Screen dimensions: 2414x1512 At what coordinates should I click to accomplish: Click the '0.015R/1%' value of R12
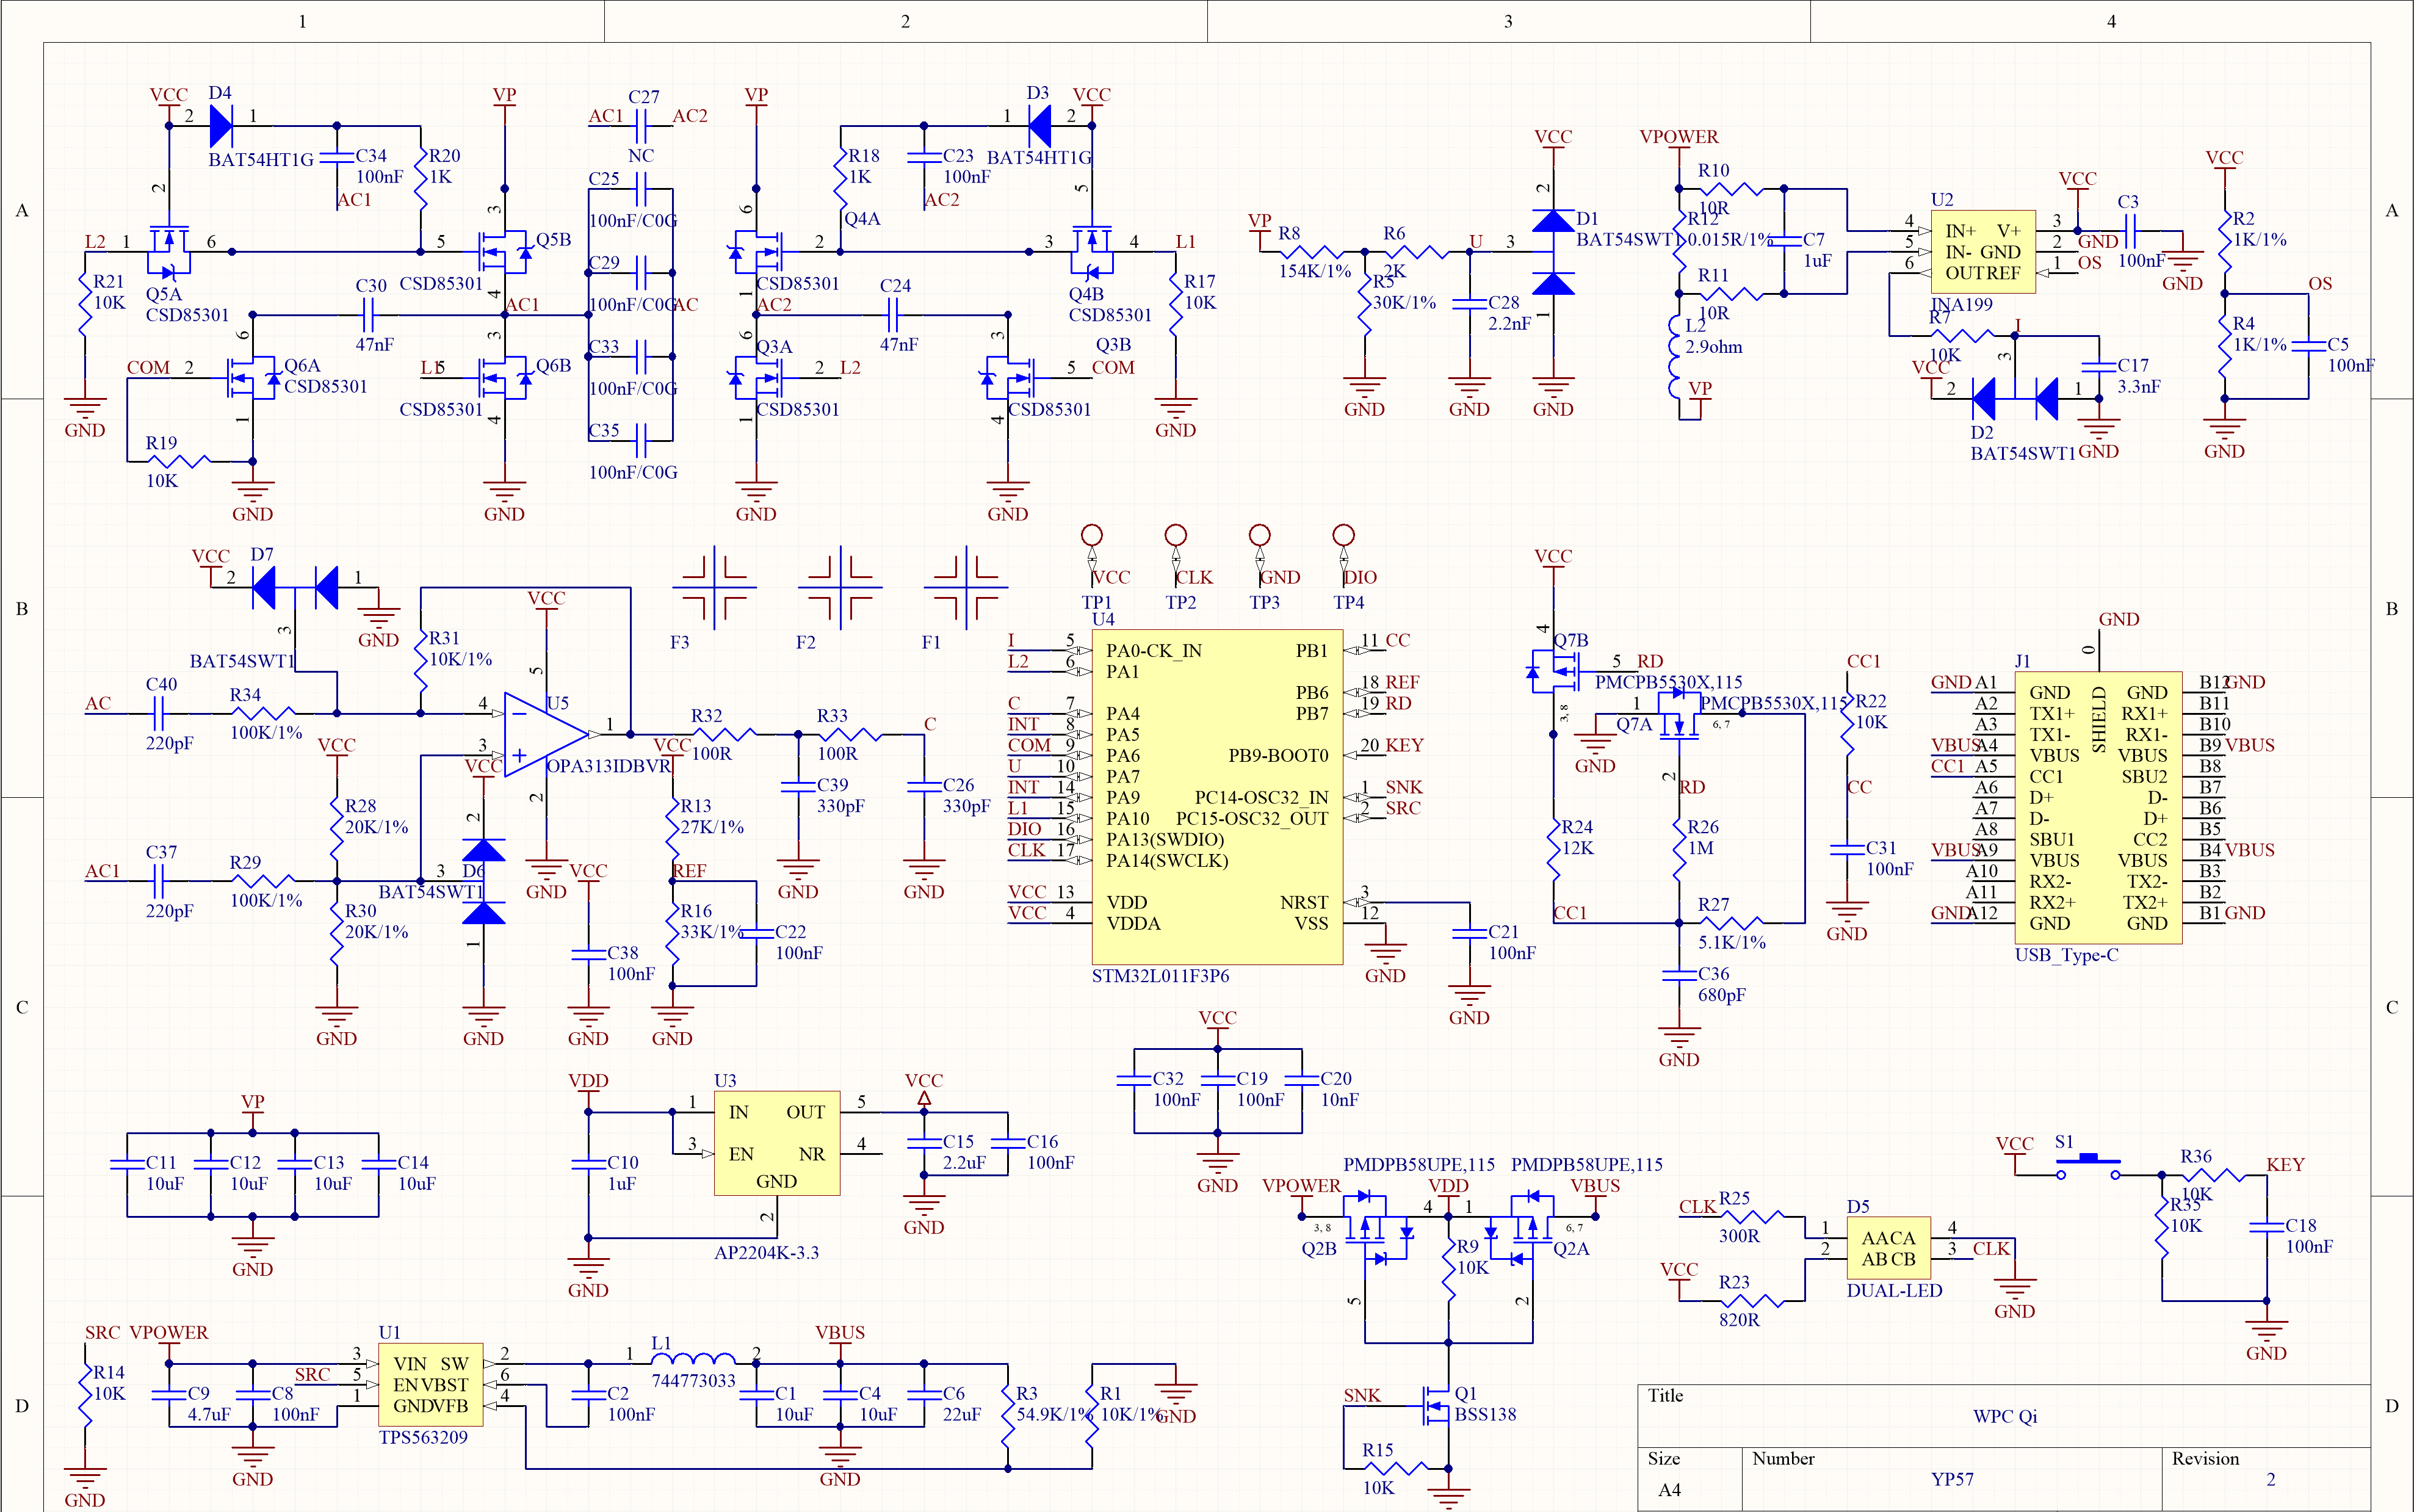1730,240
